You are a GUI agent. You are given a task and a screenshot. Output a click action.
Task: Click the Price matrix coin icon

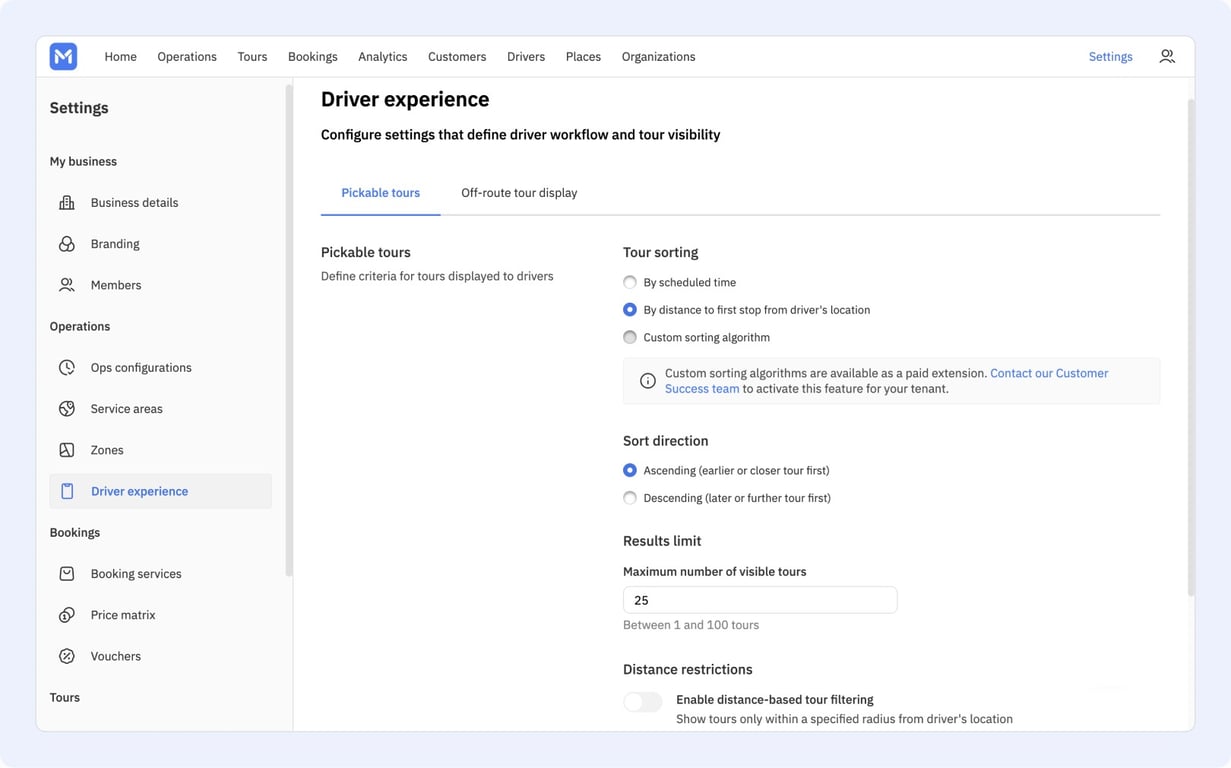[67, 615]
